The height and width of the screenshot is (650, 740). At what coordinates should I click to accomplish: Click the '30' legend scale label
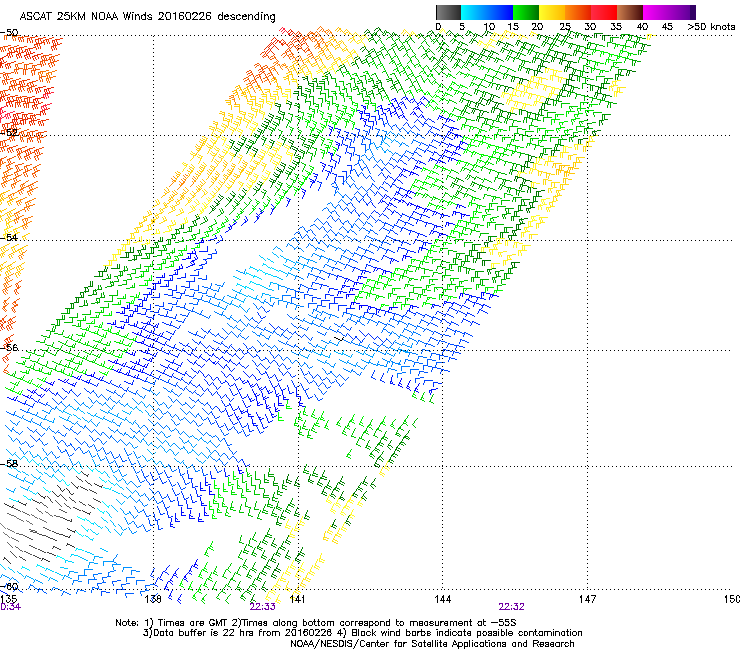pyautogui.click(x=590, y=27)
